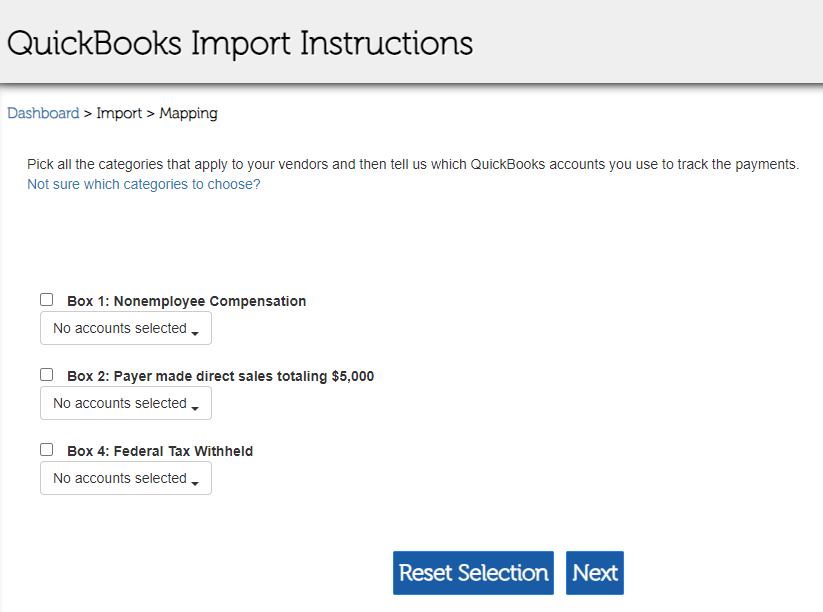Open the 'No accounts selected' dropdown under Nonemployee Compensation
The image size is (823, 612).
click(x=120, y=328)
